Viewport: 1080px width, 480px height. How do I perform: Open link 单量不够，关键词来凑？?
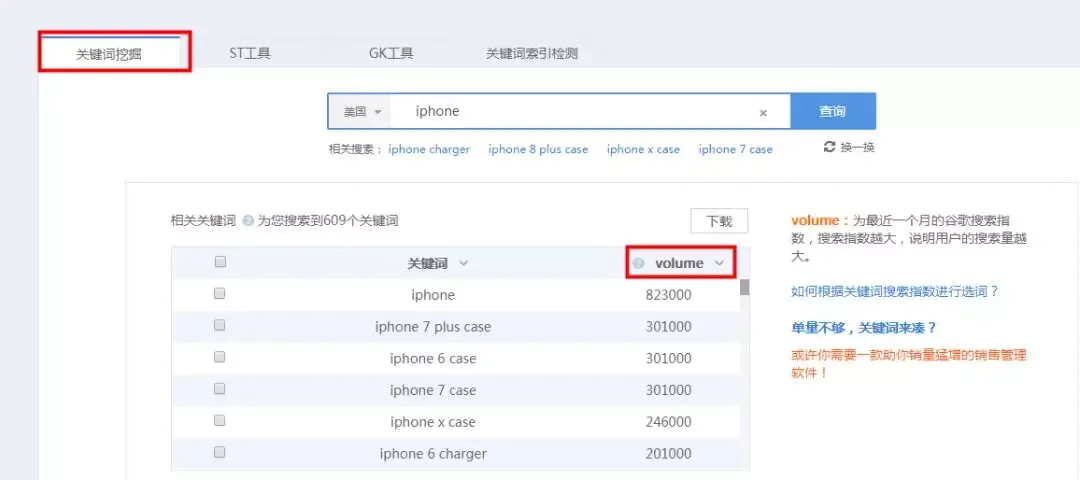864,328
